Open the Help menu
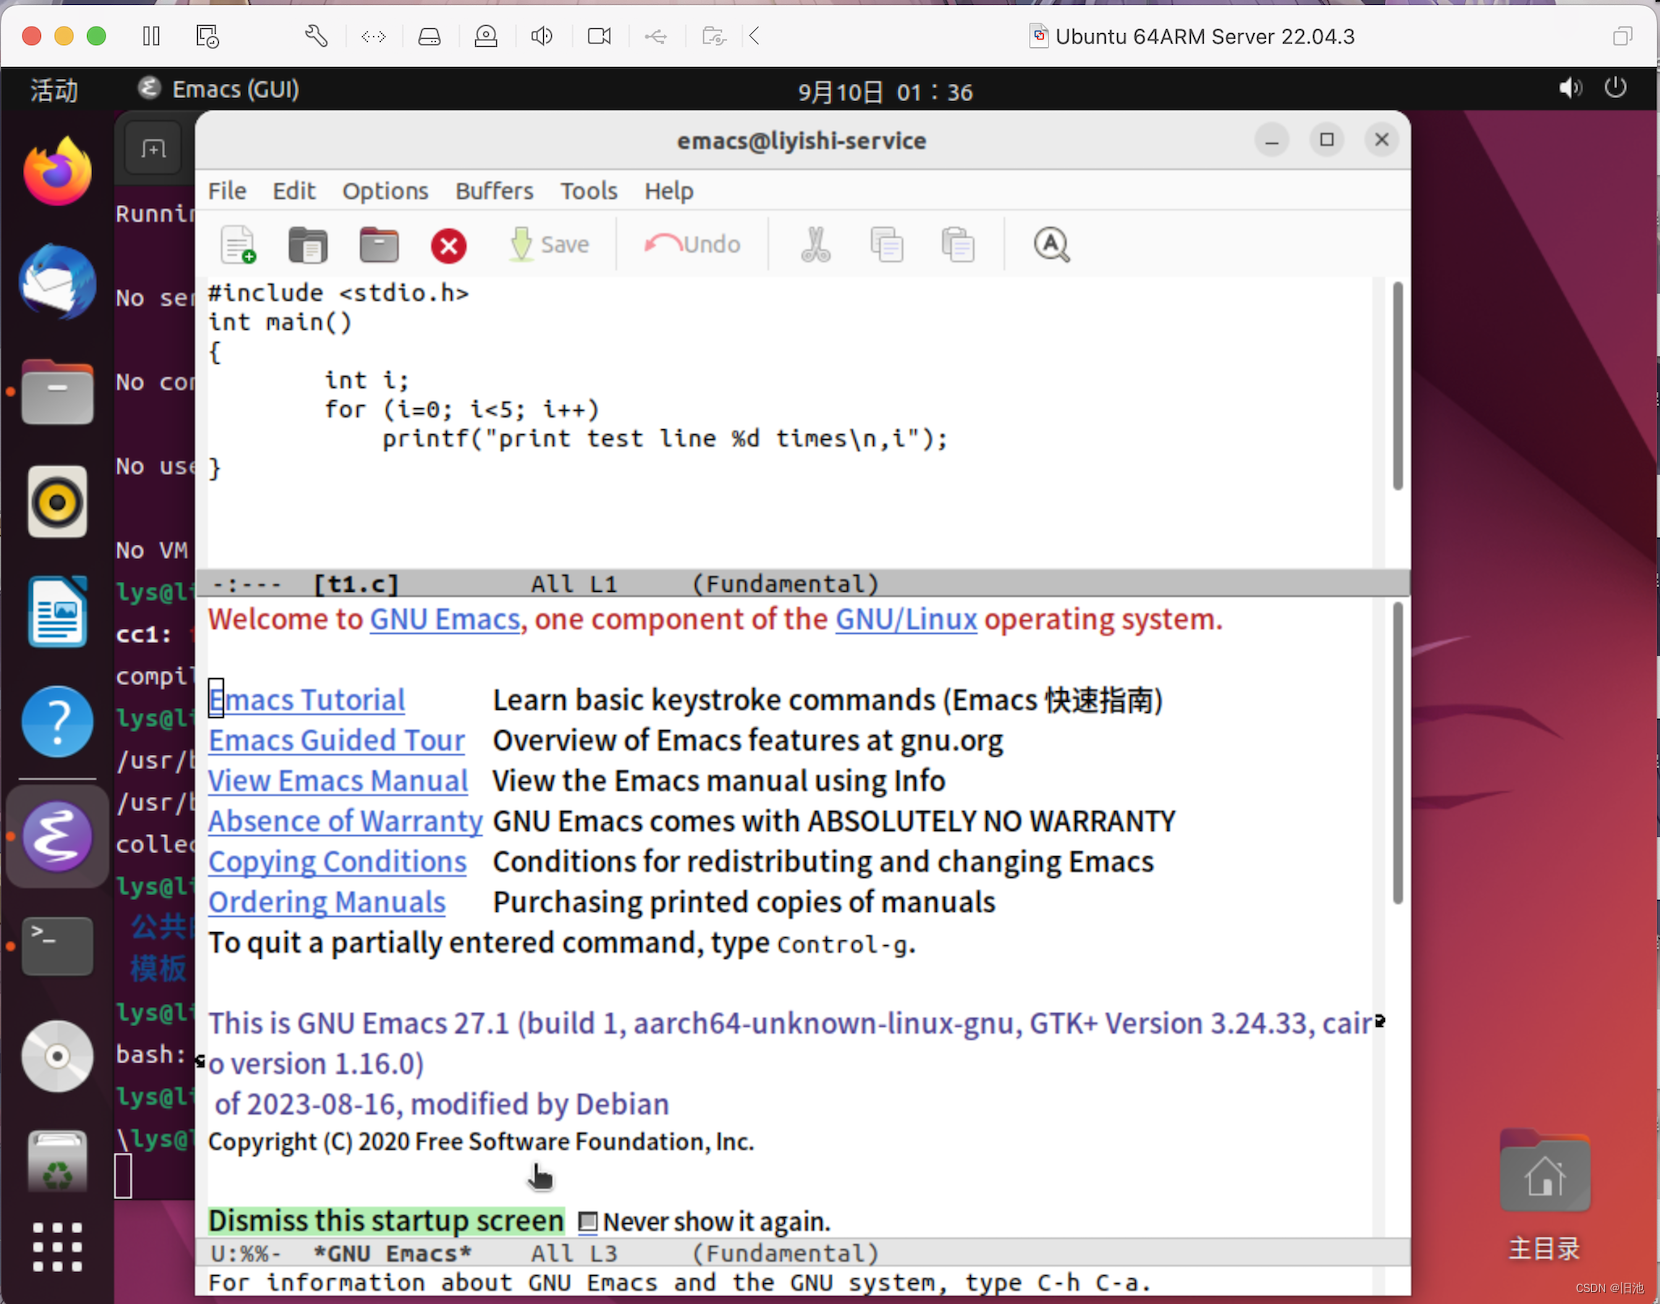Image resolution: width=1660 pixels, height=1304 pixels. pos(668,191)
